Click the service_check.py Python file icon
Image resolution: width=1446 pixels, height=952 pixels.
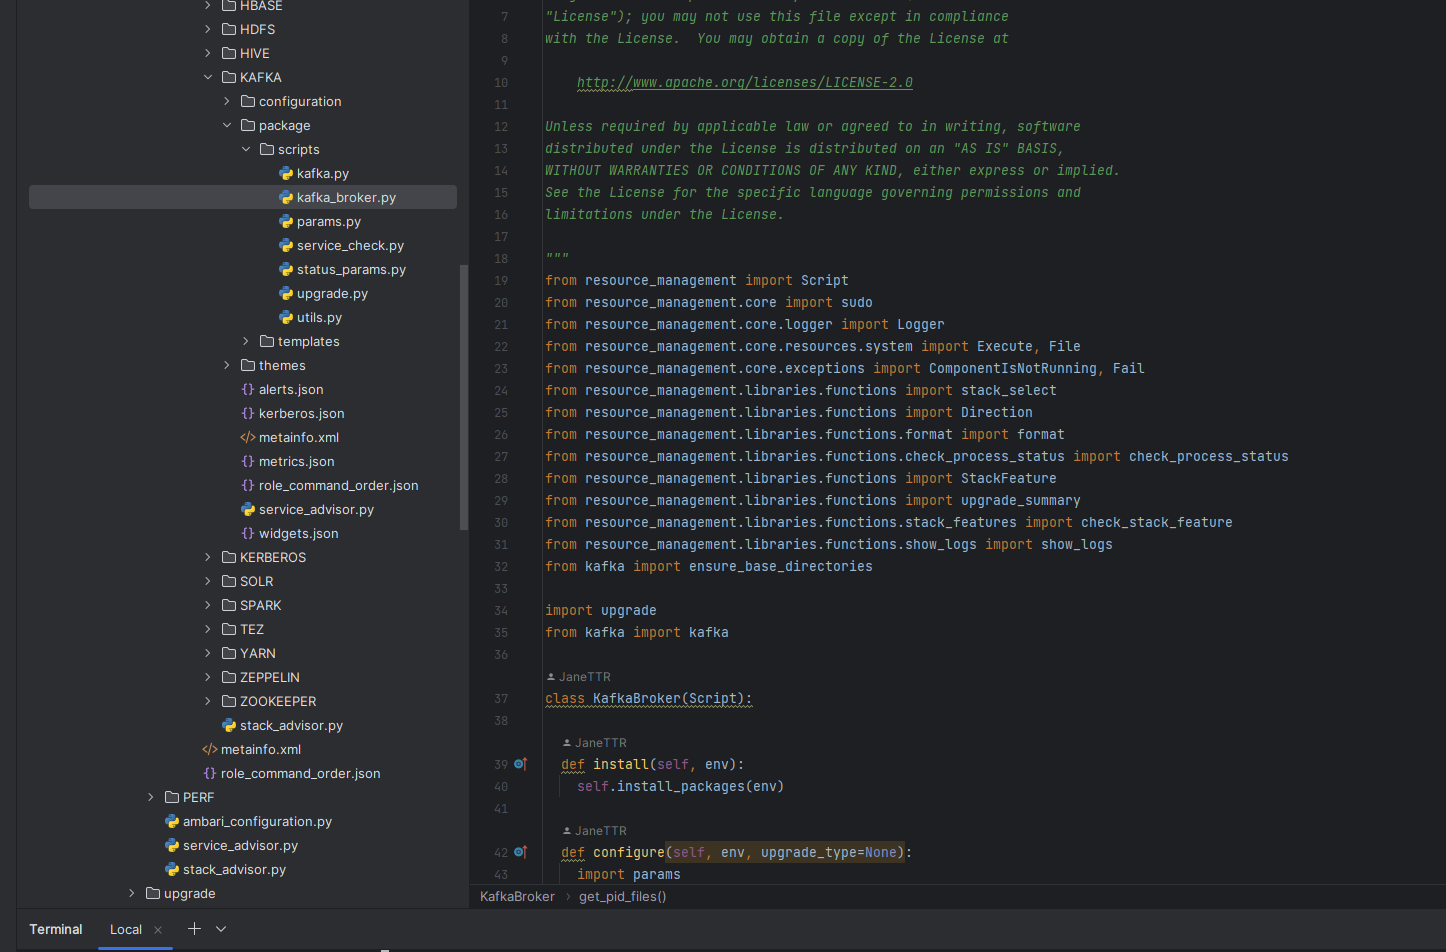point(286,245)
